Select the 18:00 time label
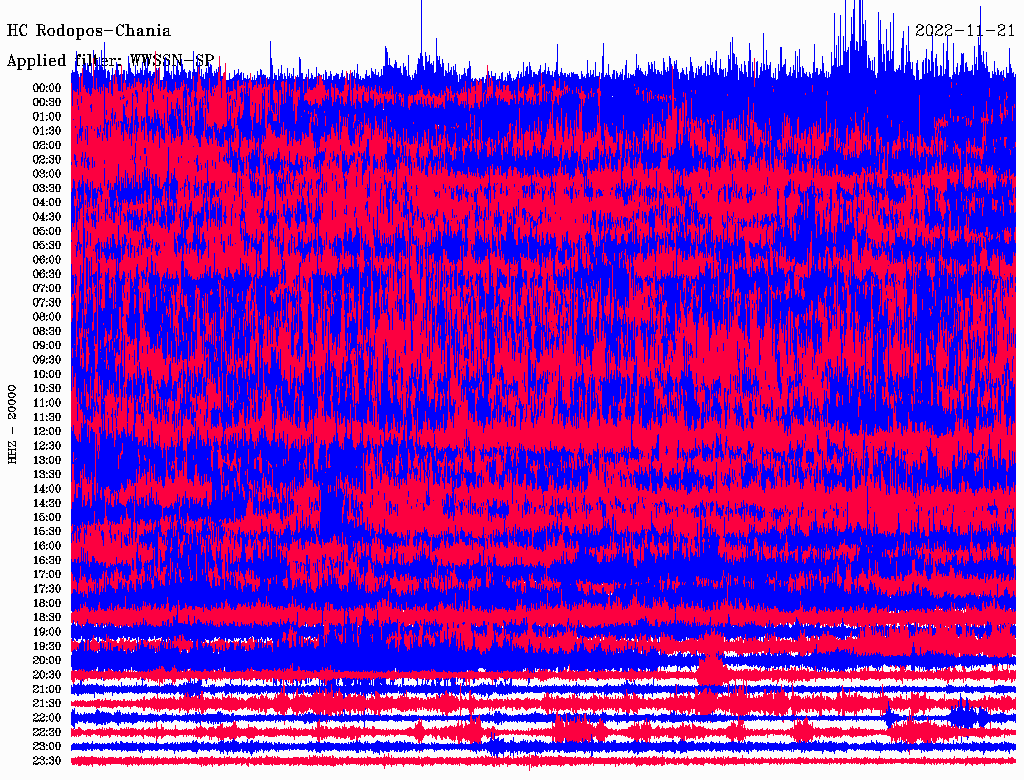The width and height of the screenshot is (1024, 780). (47, 604)
